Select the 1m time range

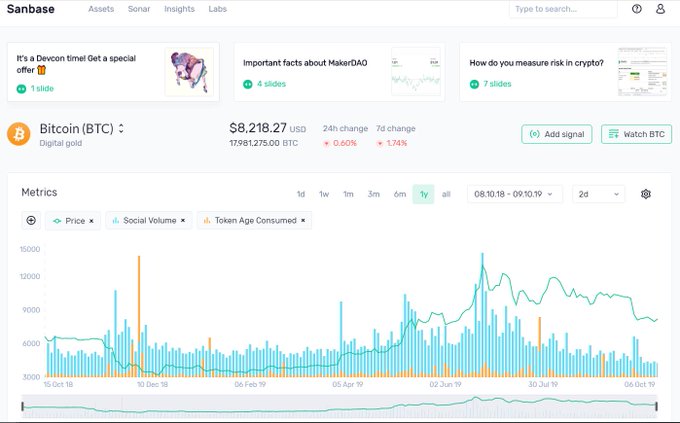pos(348,194)
